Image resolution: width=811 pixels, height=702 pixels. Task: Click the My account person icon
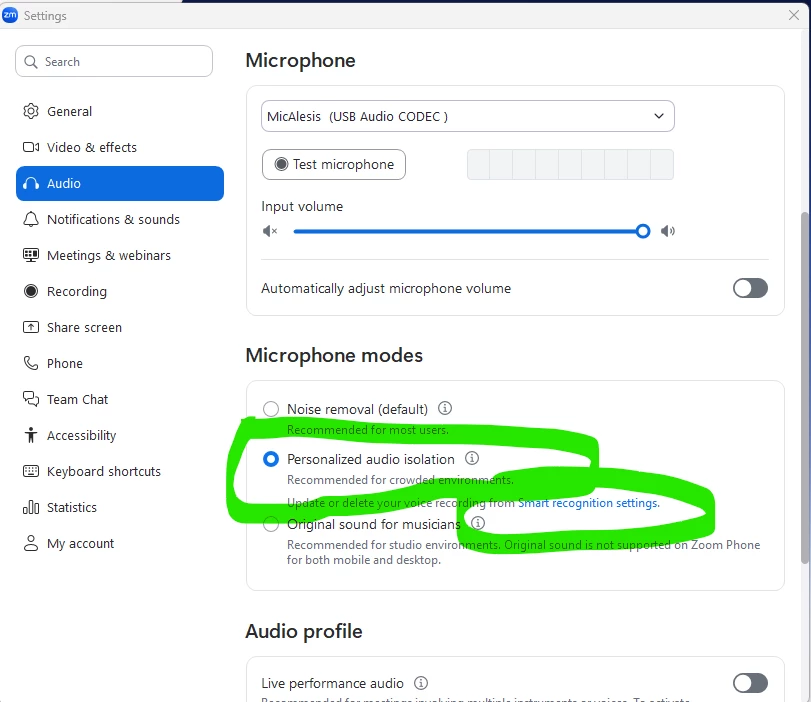[31, 543]
